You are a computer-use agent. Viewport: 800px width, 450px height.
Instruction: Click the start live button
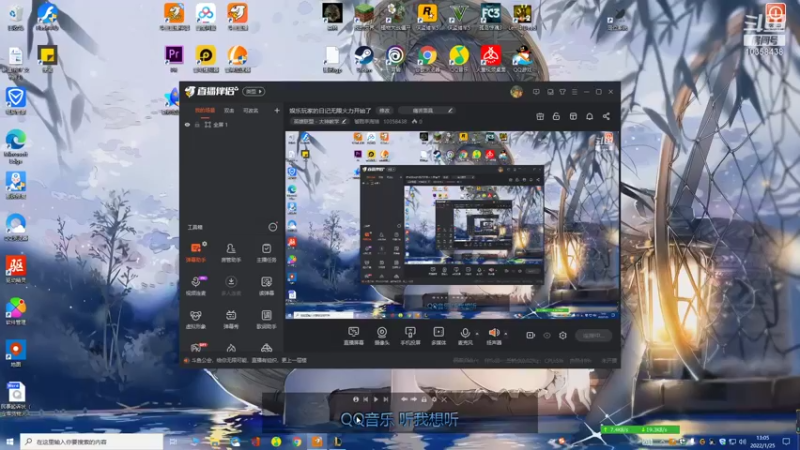coord(593,335)
